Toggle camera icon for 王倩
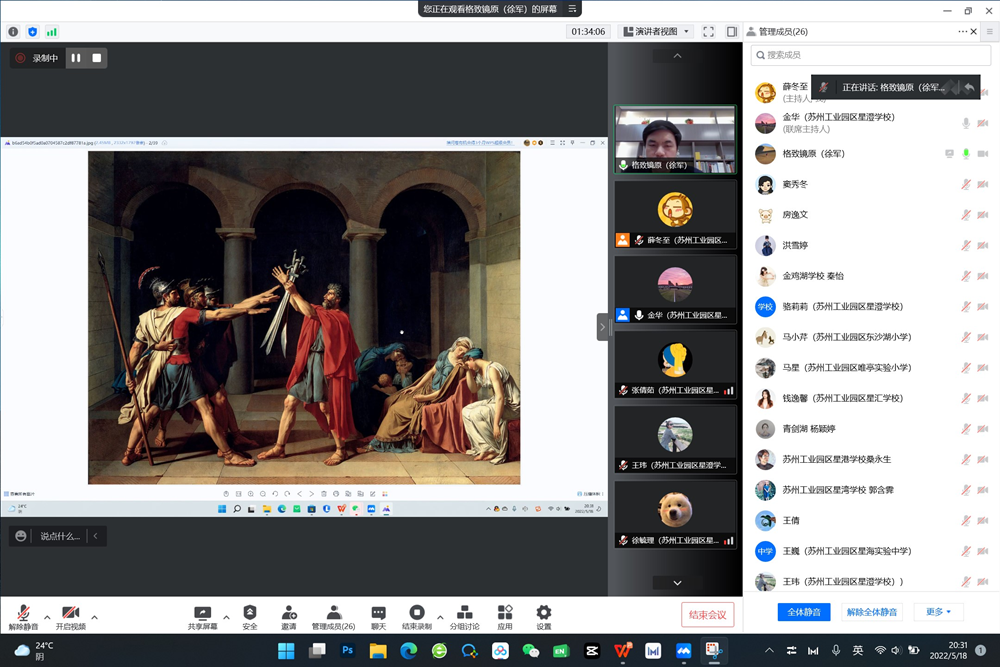 pos(983,520)
